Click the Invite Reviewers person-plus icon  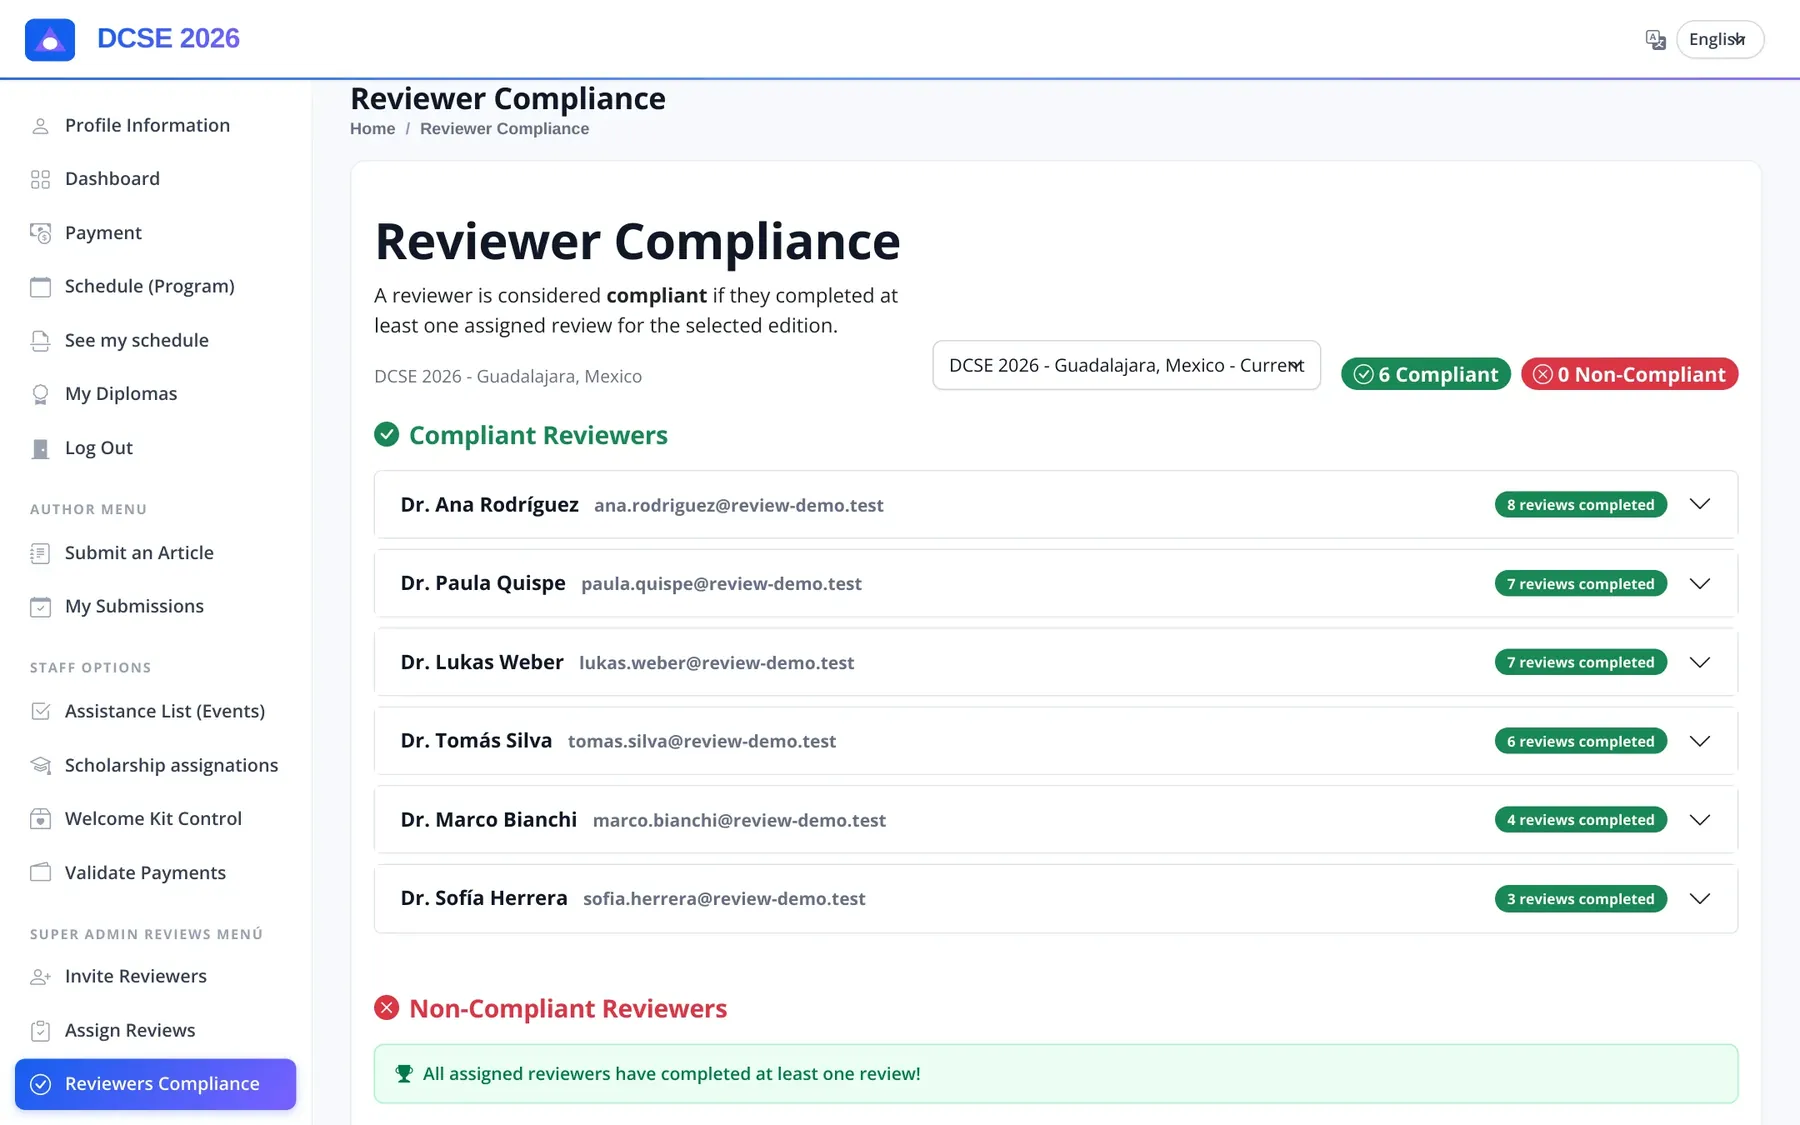[x=40, y=977]
